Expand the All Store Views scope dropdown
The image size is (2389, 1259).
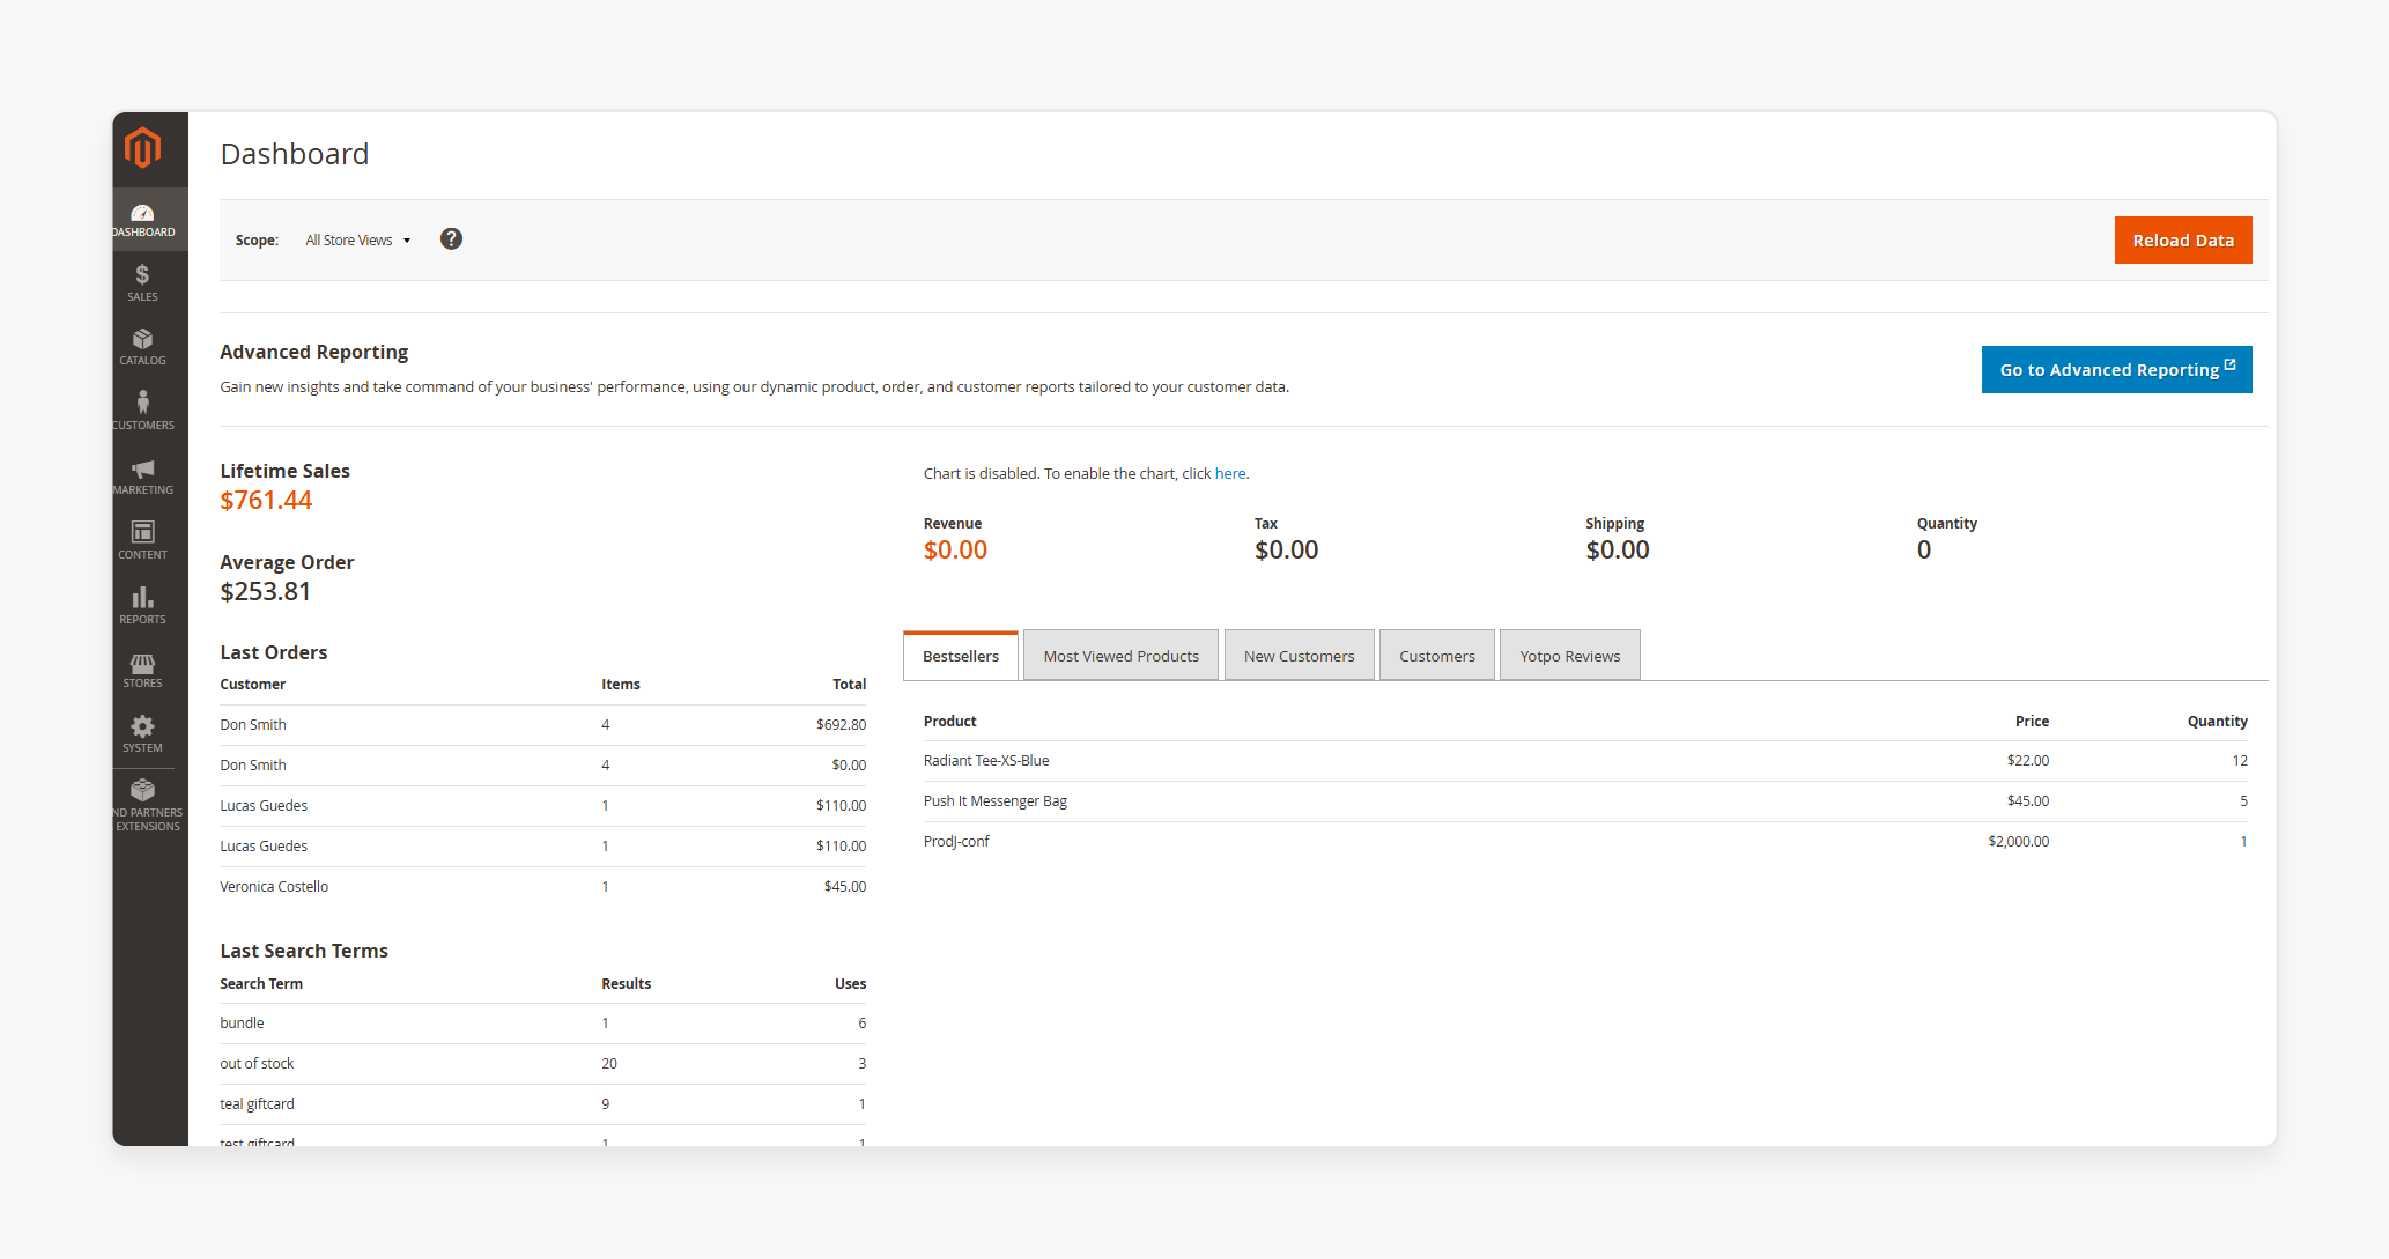coord(358,240)
